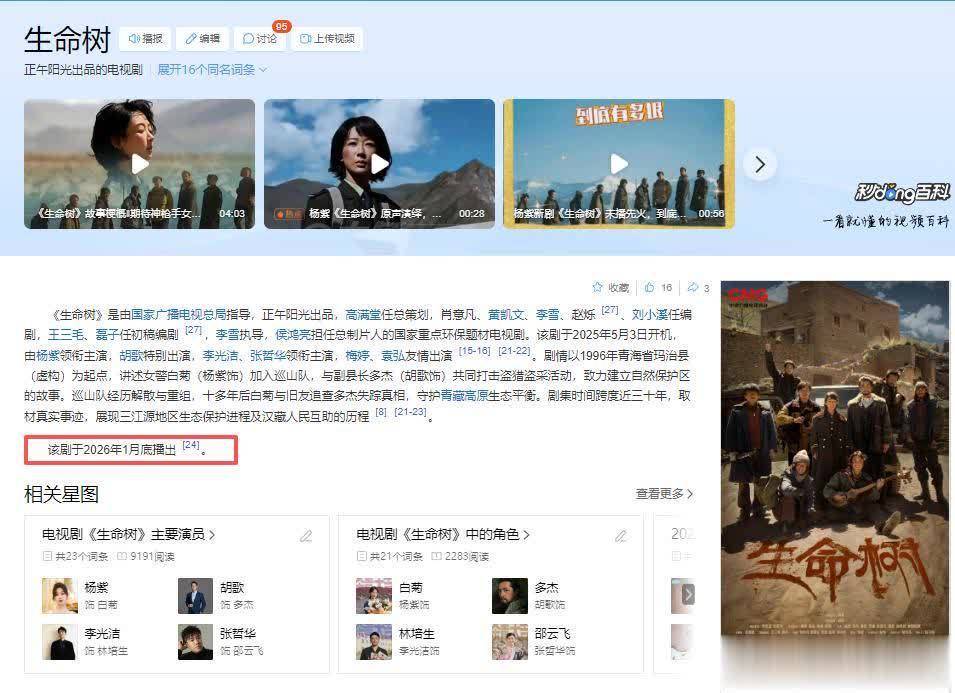Click the 播报 audio broadcast icon button

pyautogui.click(x=145, y=39)
